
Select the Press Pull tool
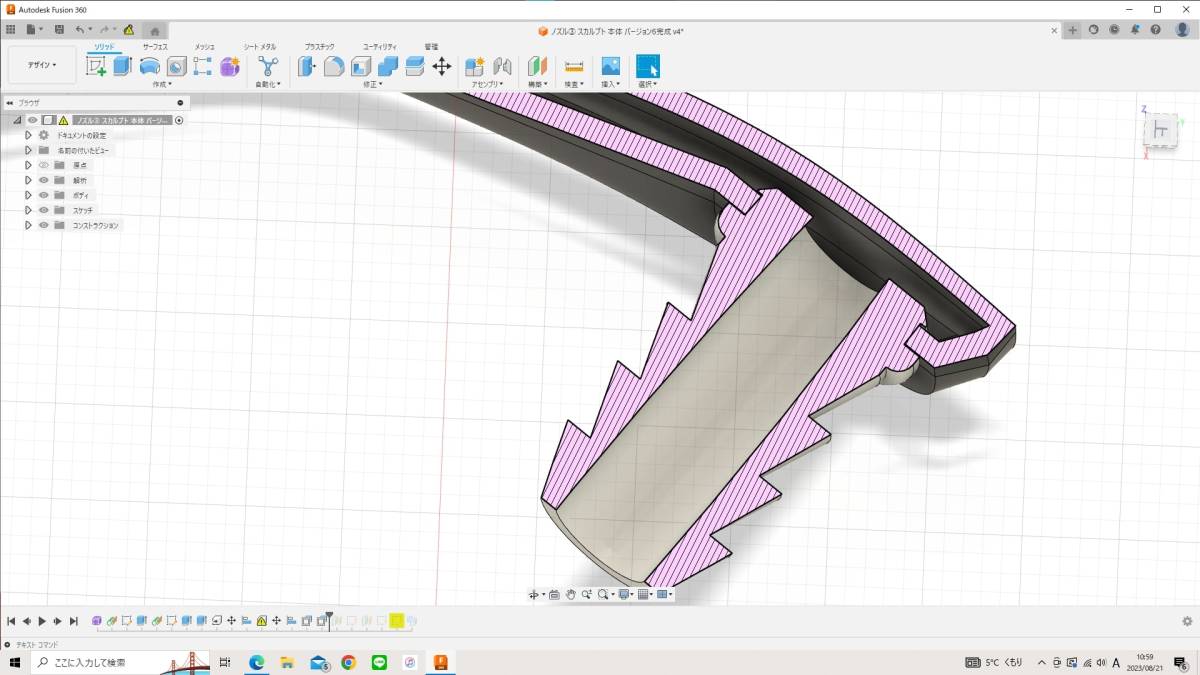click(x=307, y=66)
